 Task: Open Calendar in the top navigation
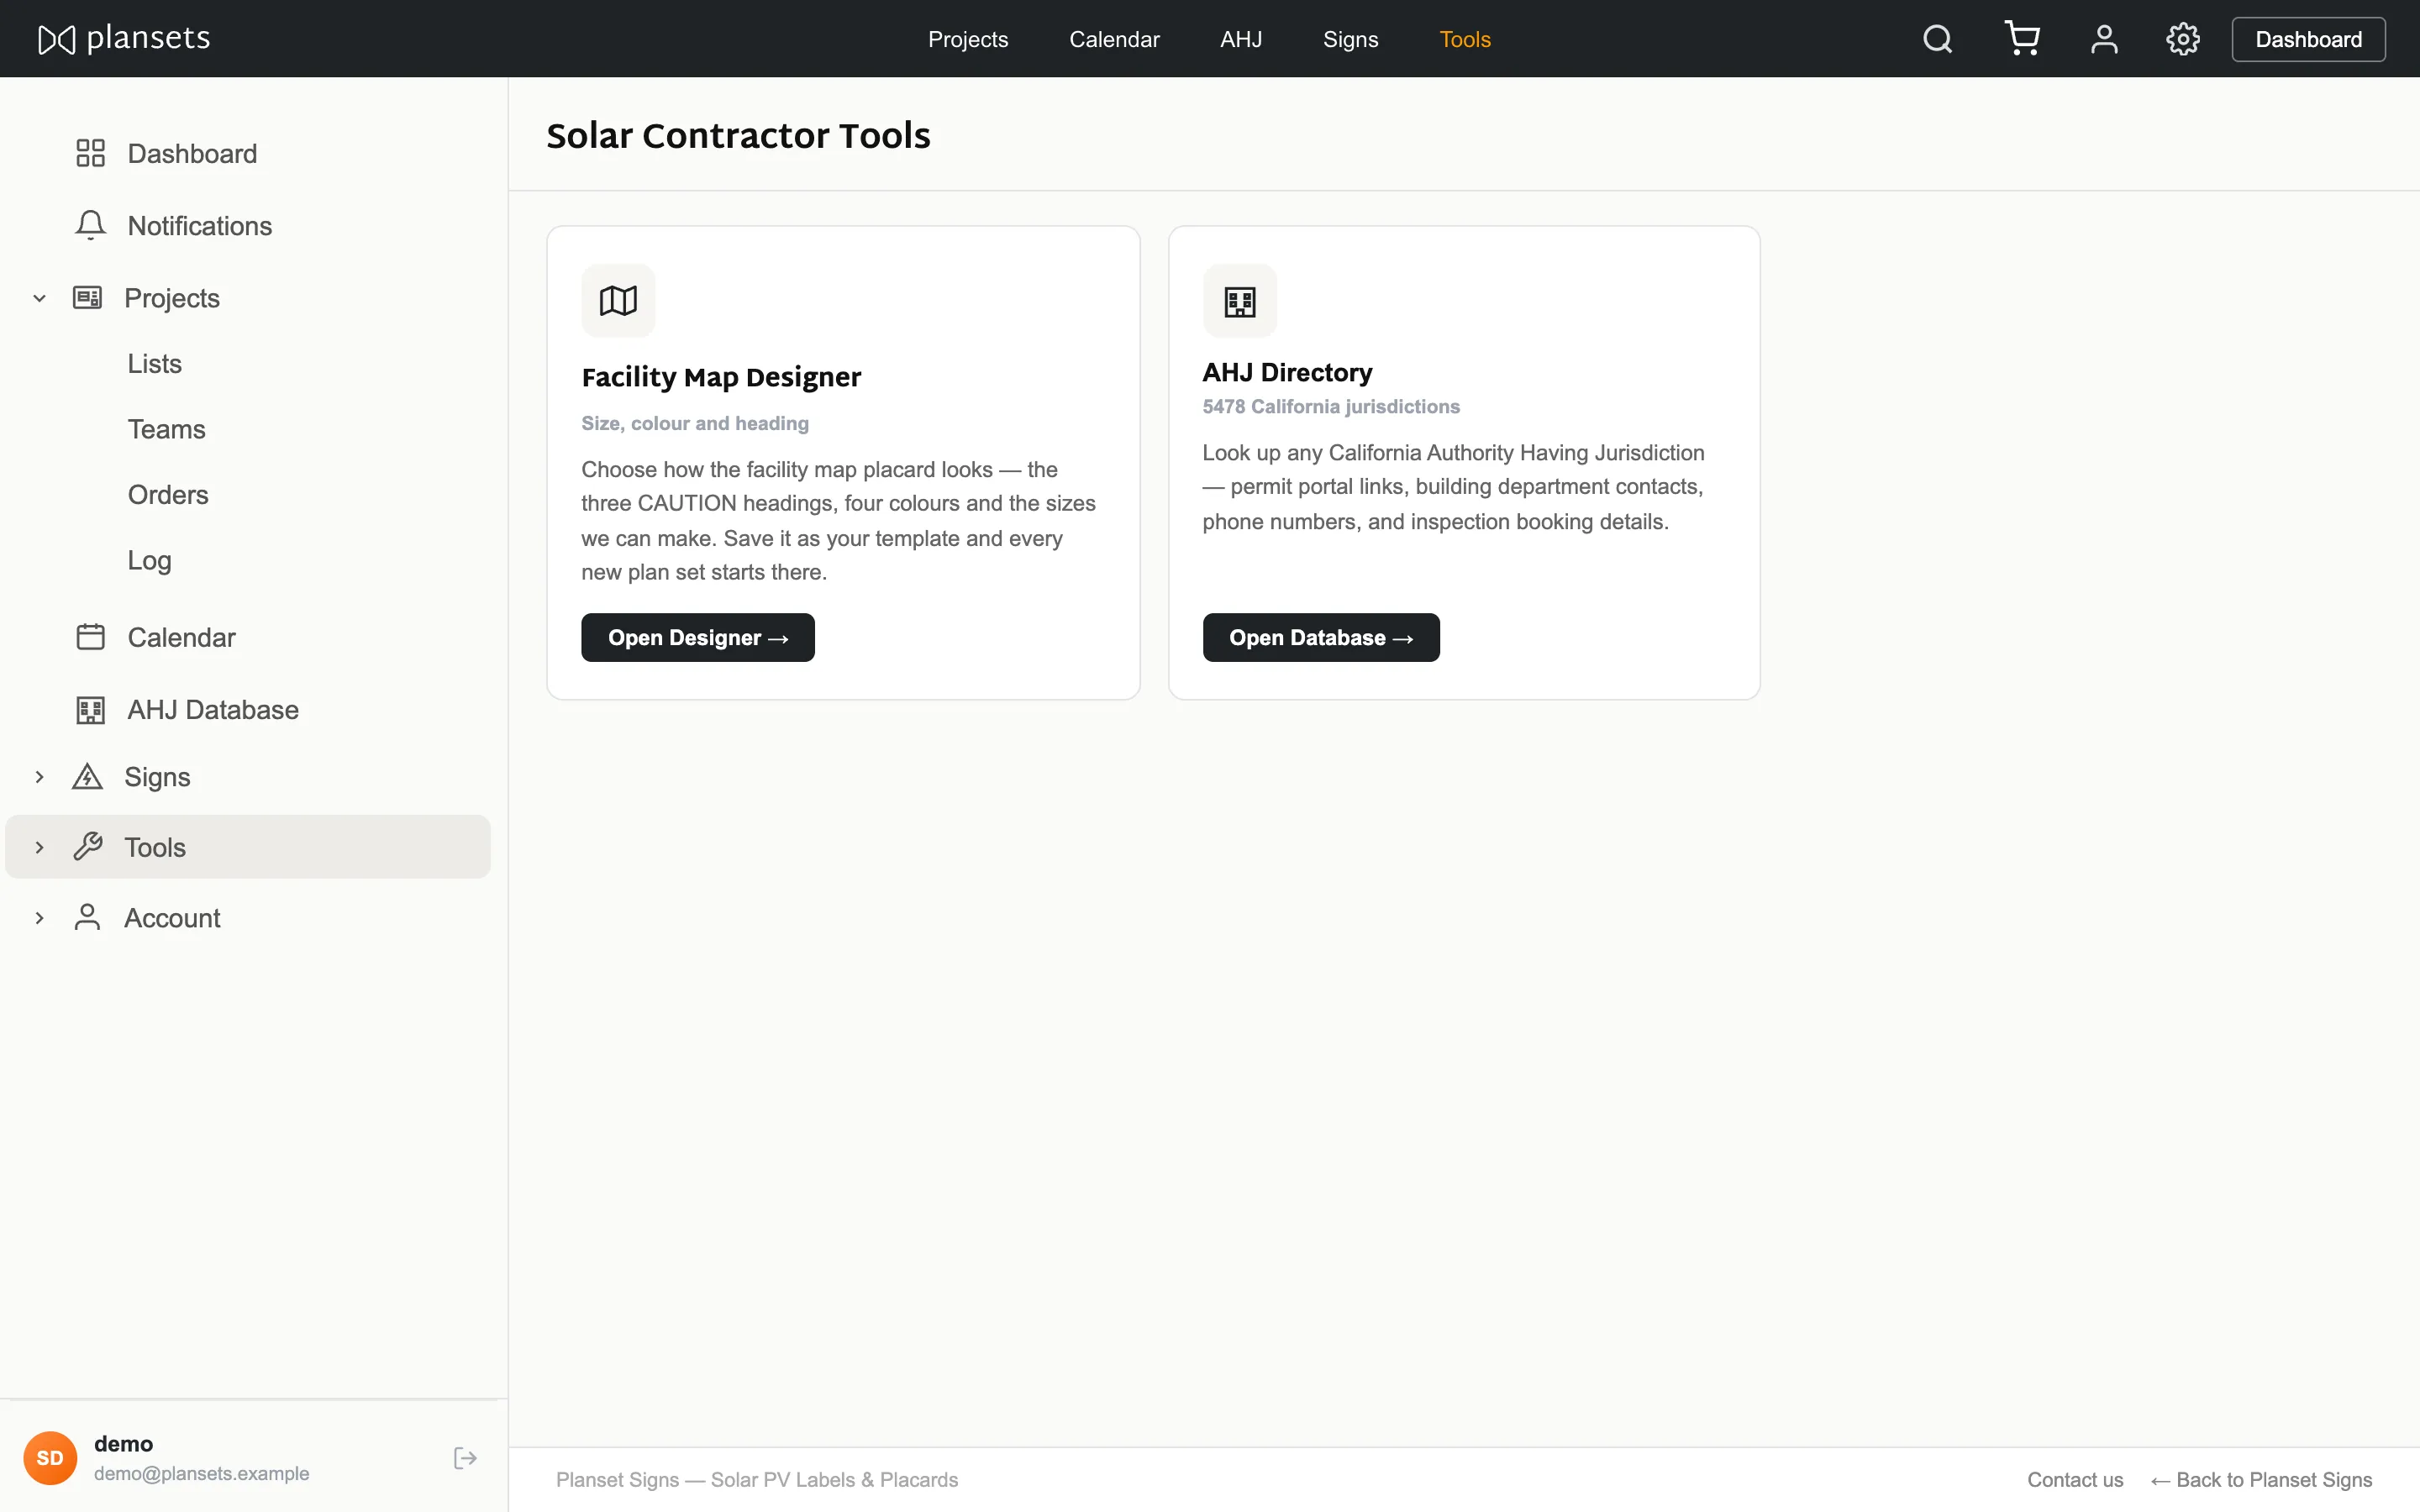[1114, 39]
